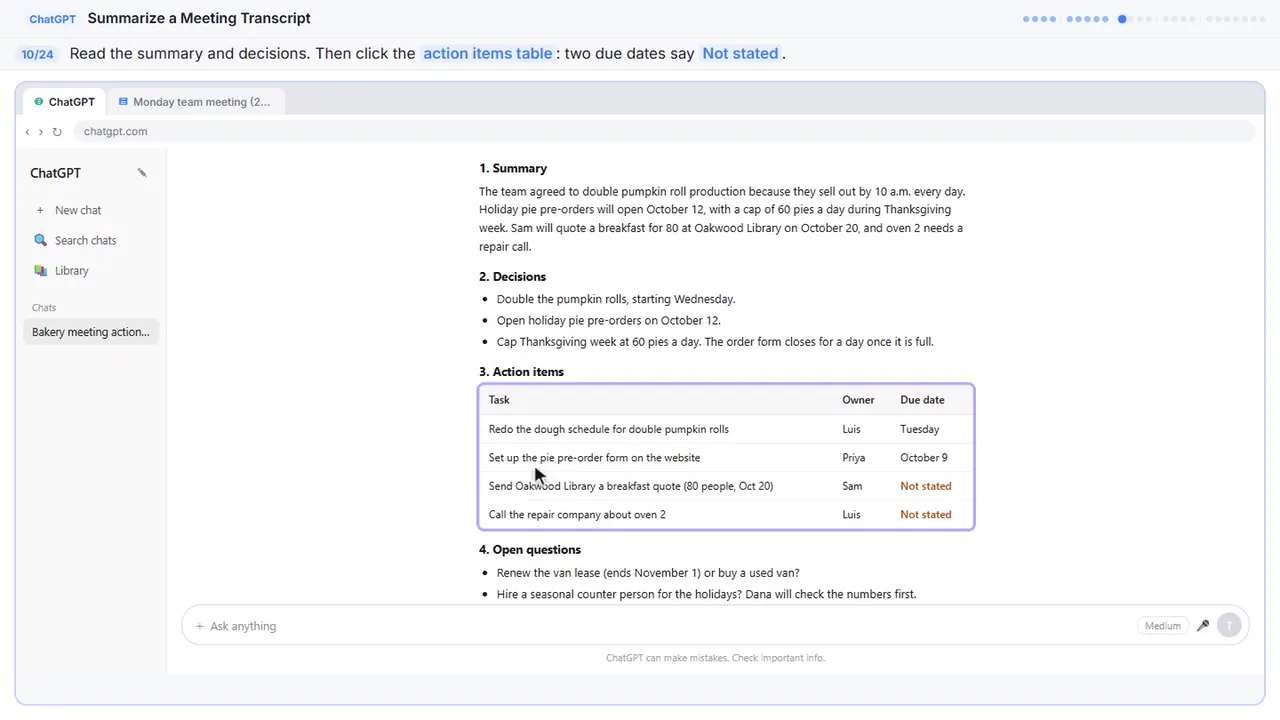
Task: Reload the chatgpt.com page
Action: 57,131
